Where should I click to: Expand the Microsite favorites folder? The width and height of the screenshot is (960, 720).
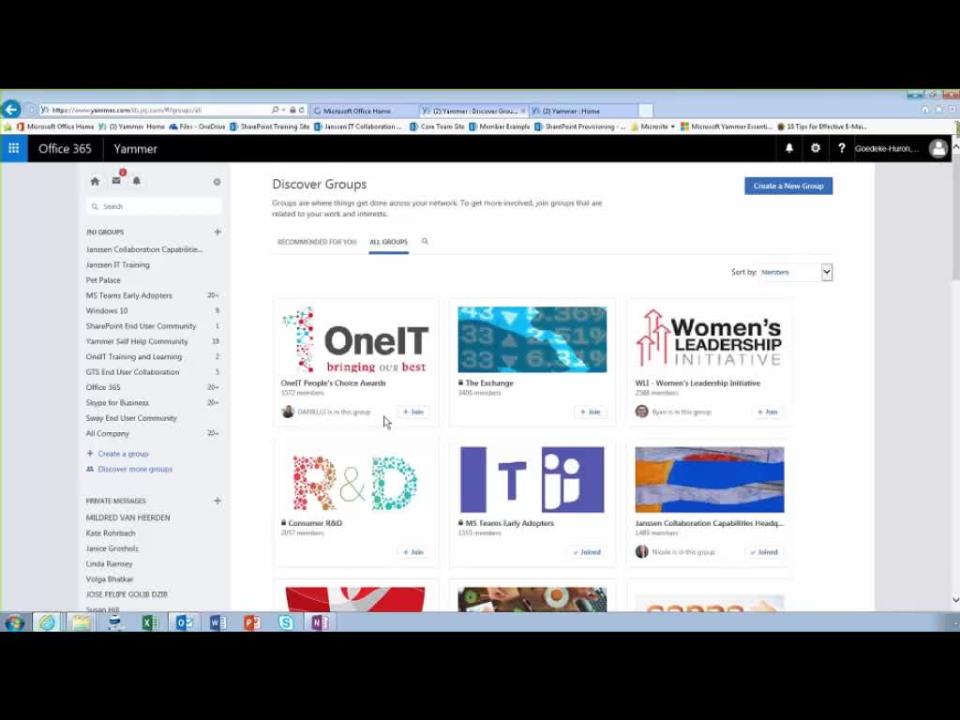pos(653,127)
